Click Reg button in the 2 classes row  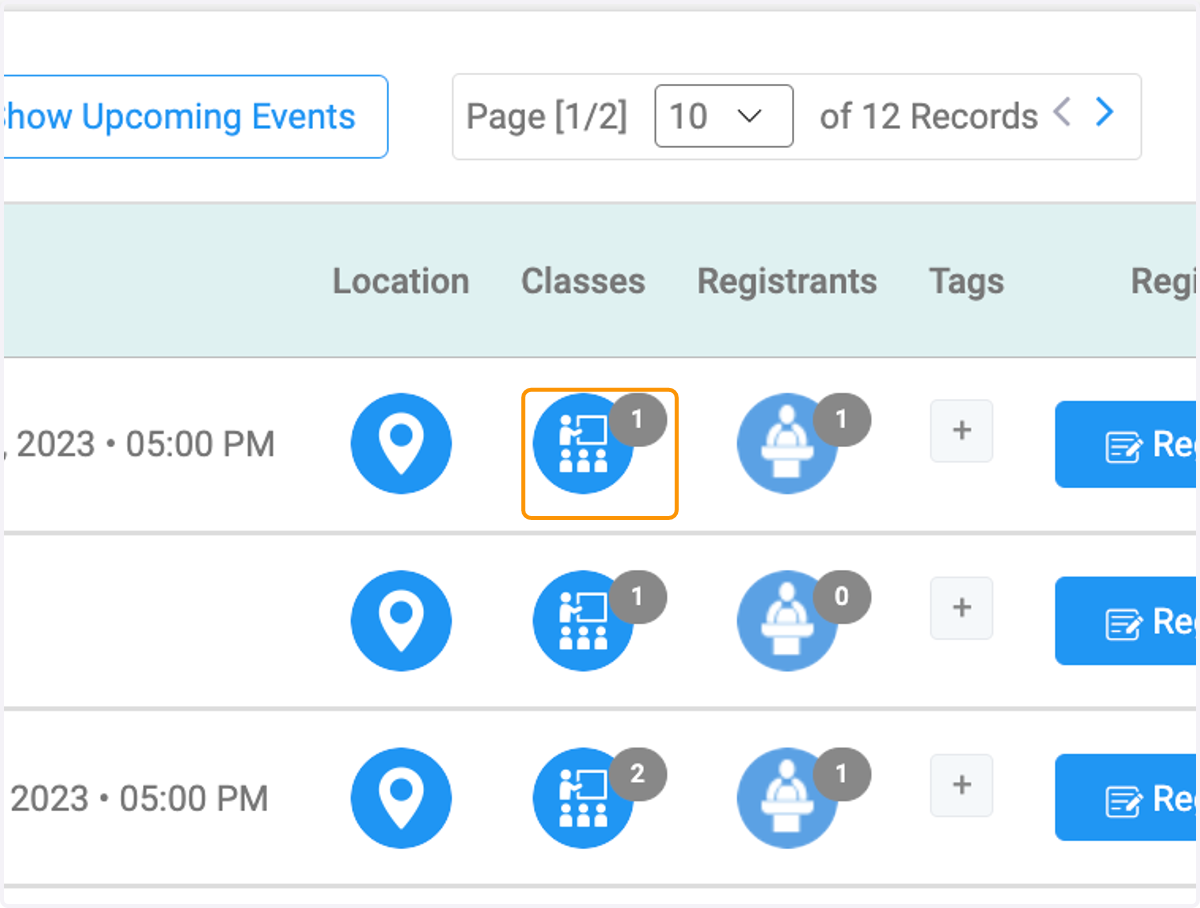[x=1127, y=798]
